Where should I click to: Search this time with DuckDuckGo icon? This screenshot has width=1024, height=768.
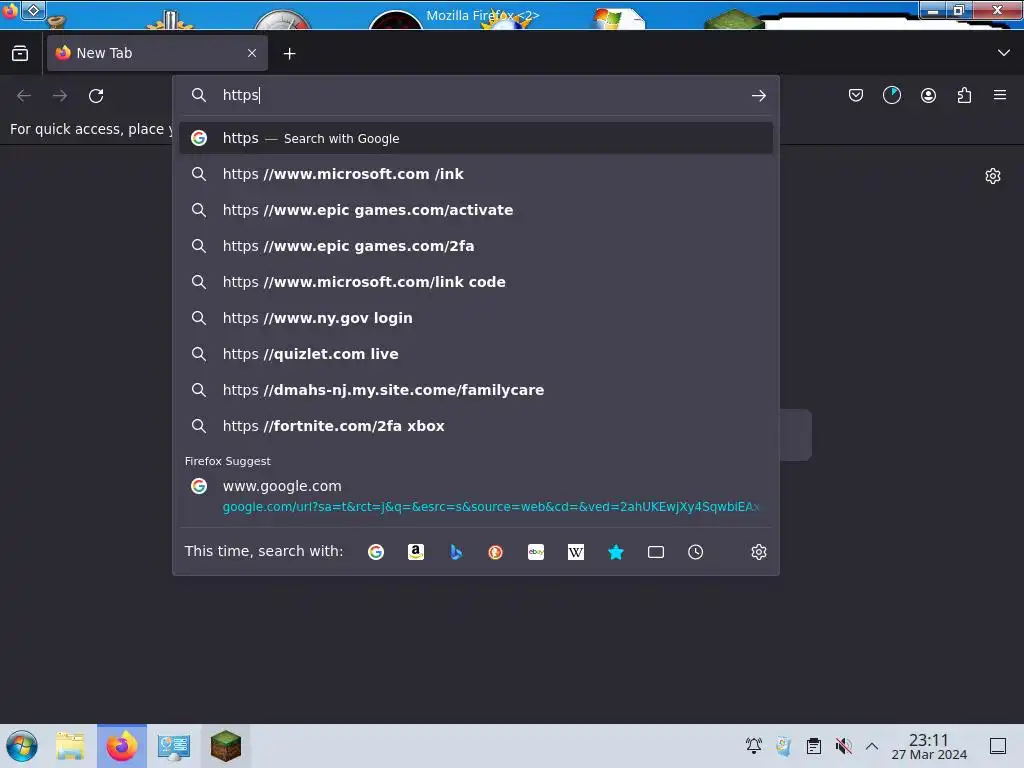496,552
